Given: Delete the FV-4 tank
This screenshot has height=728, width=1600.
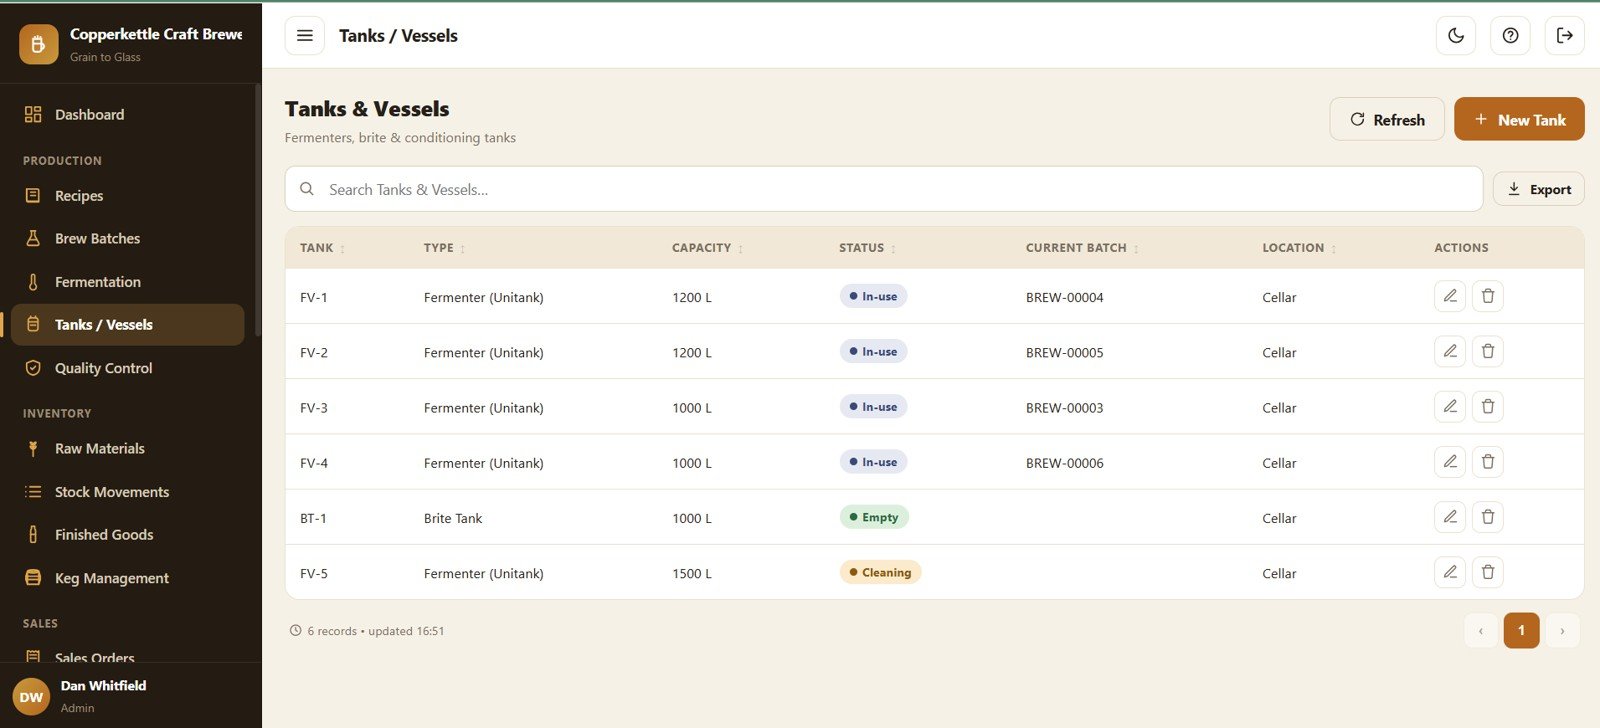Looking at the screenshot, I should pos(1488,462).
